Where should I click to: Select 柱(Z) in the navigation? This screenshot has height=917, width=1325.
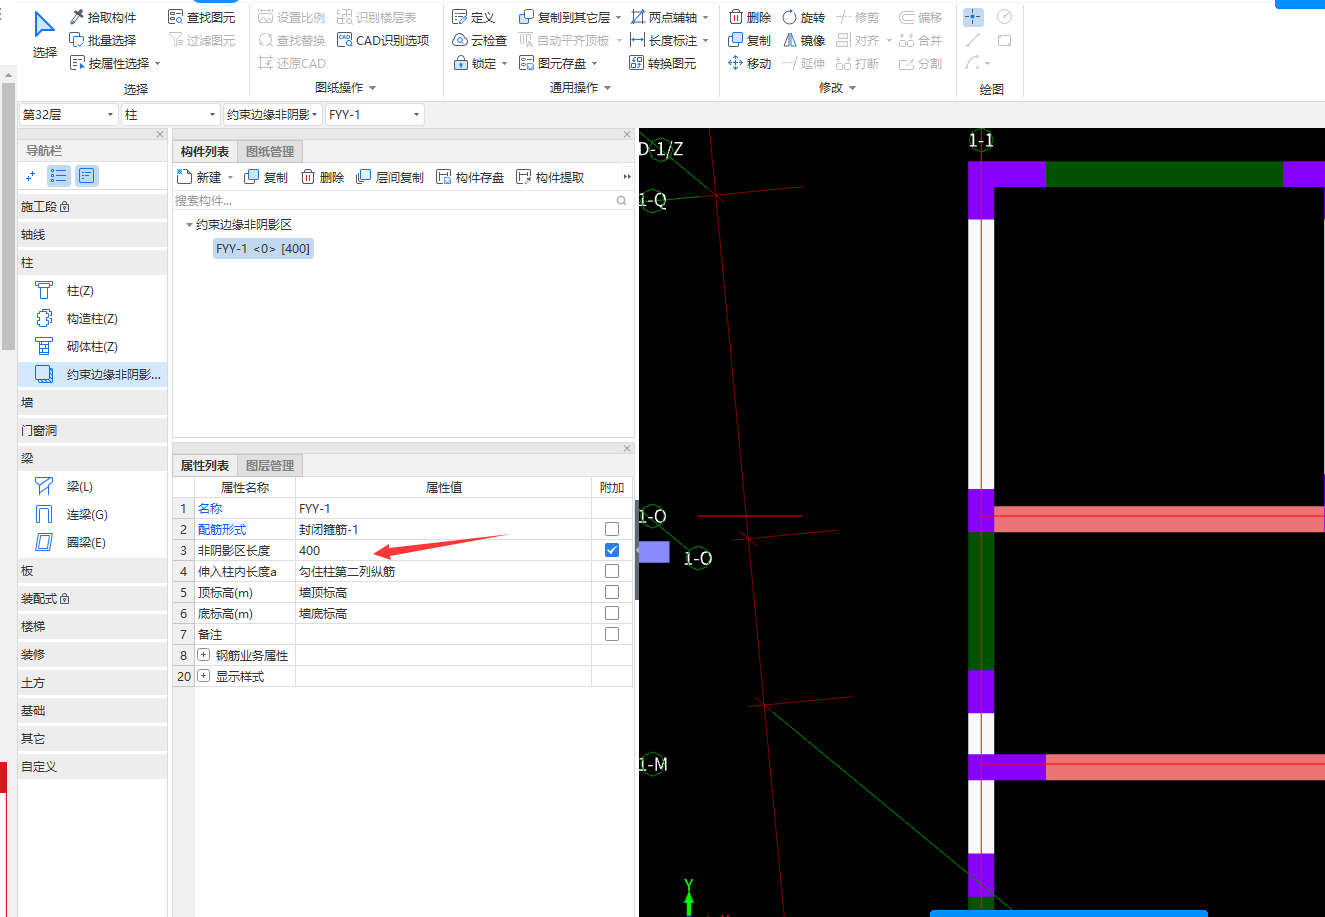coord(92,291)
